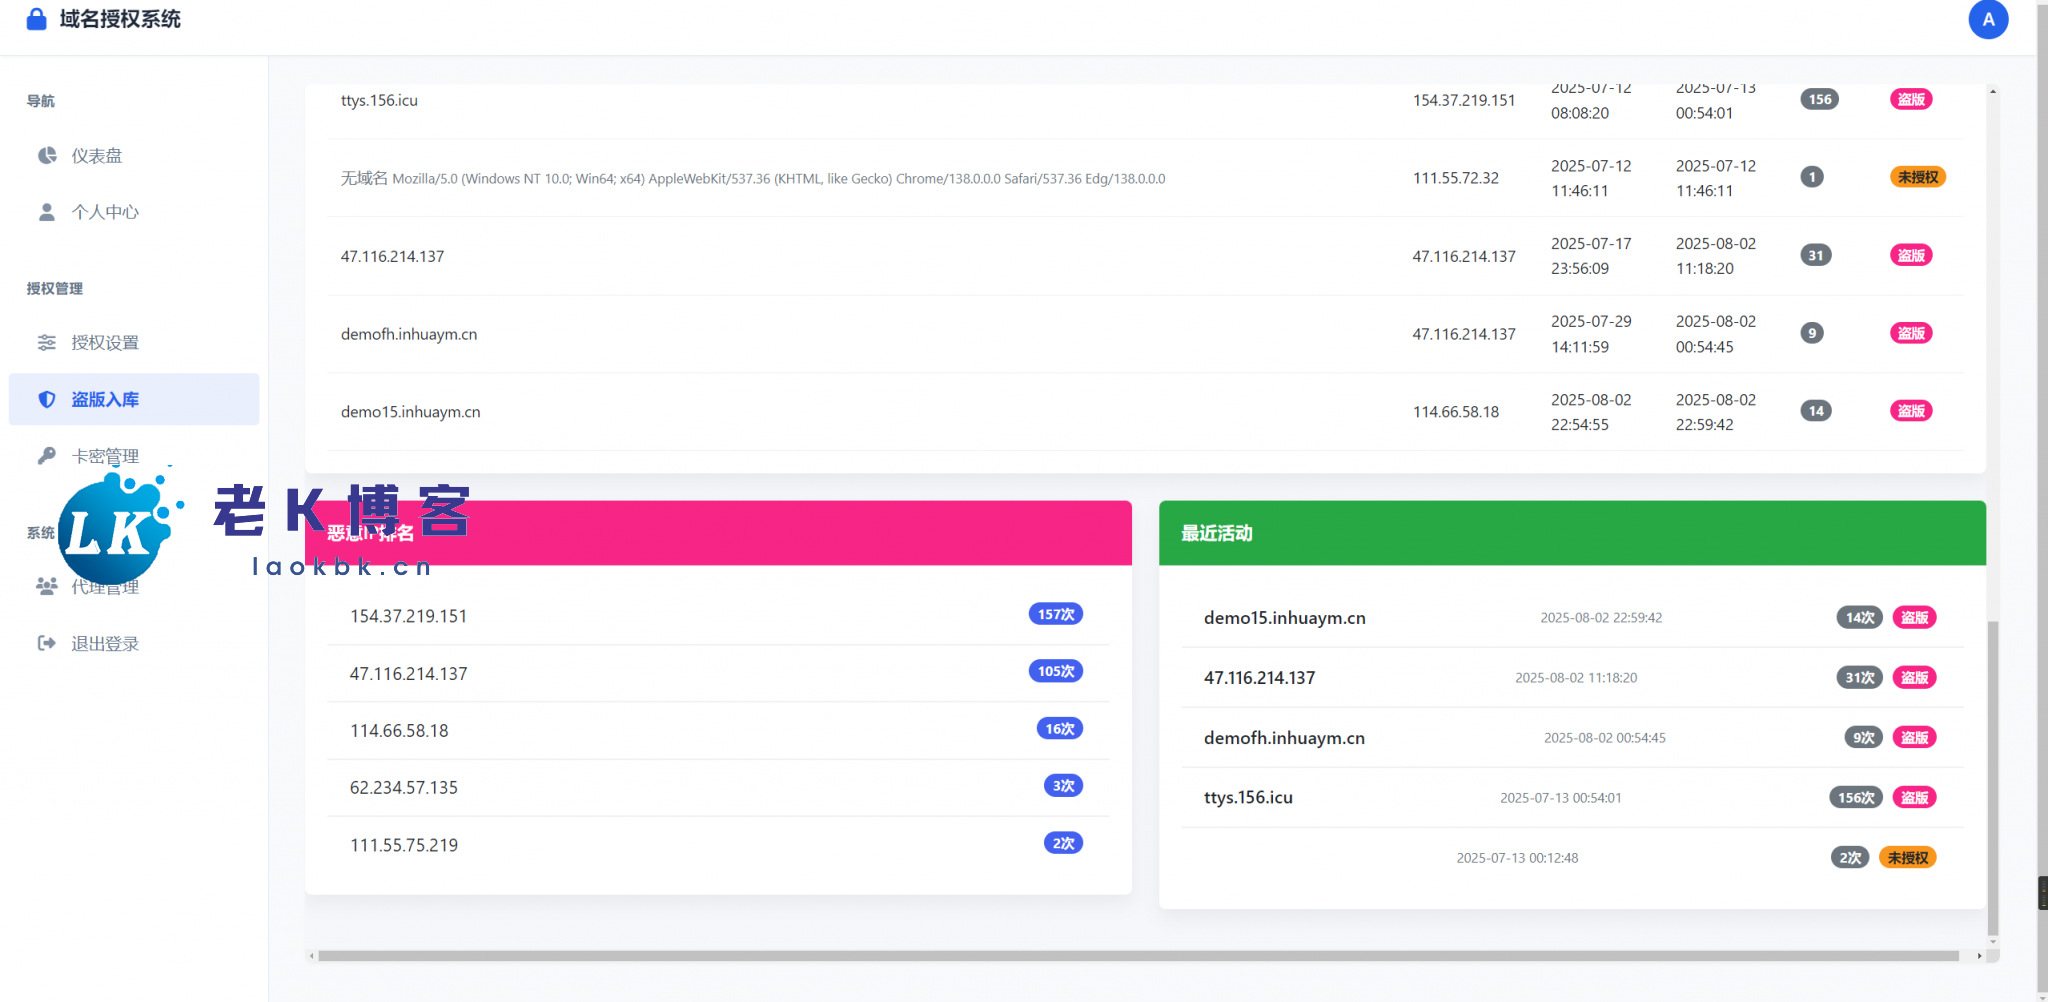Click the personal center user icon
The width and height of the screenshot is (2048, 1002).
point(47,212)
